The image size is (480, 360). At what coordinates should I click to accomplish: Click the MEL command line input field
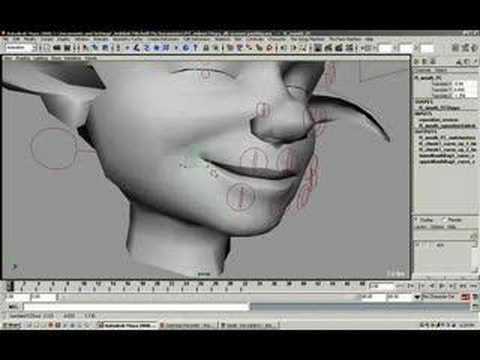pos(137,307)
